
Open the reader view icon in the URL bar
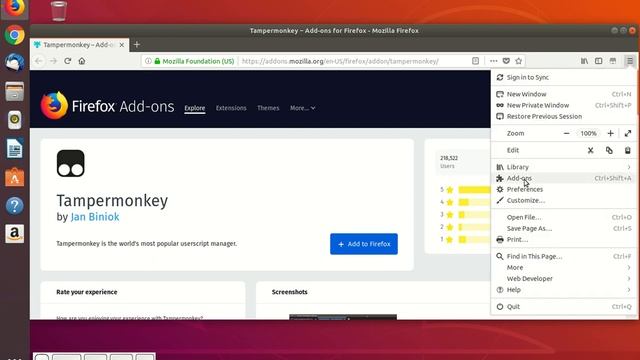point(476,61)
